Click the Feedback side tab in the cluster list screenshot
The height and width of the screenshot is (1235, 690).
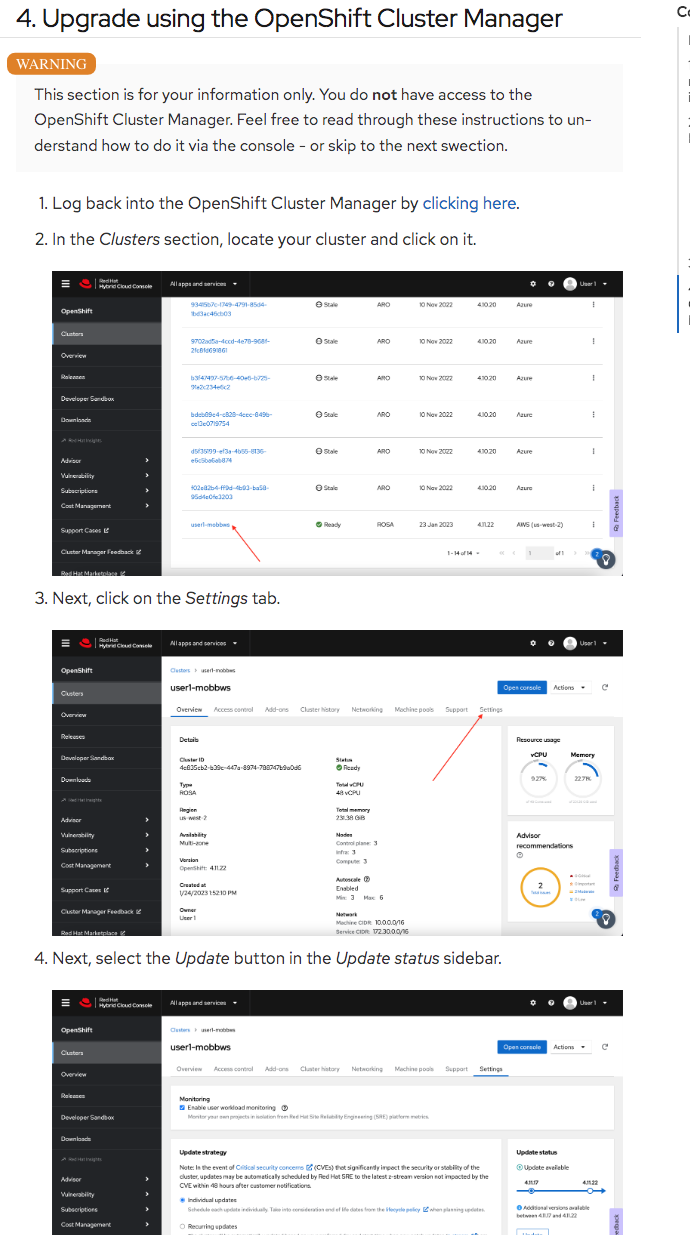(x=616, y=513)
